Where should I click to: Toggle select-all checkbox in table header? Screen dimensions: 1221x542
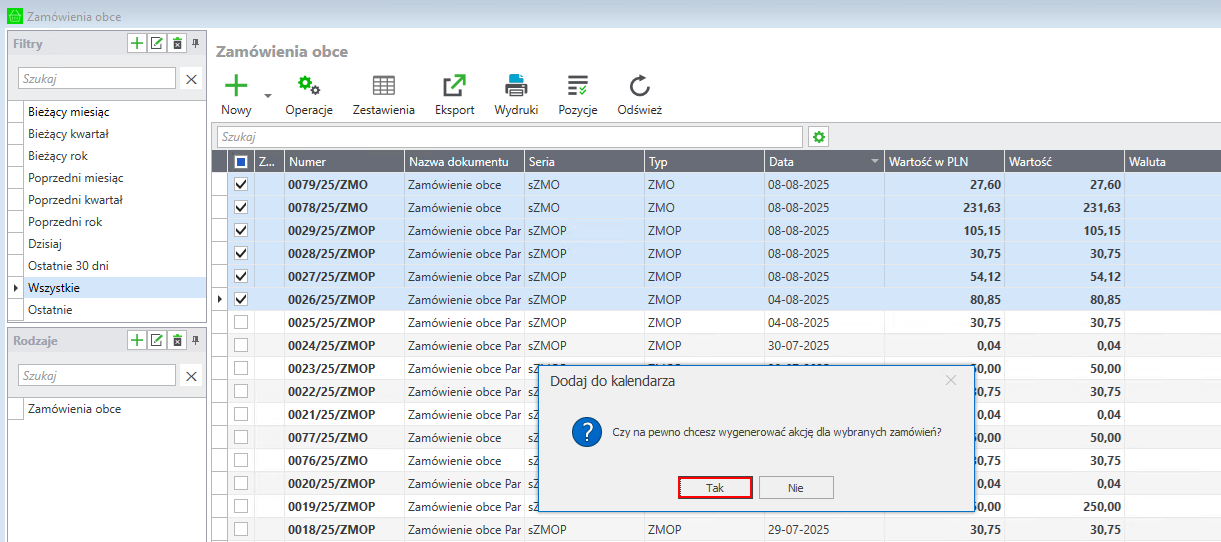(241, 162)
